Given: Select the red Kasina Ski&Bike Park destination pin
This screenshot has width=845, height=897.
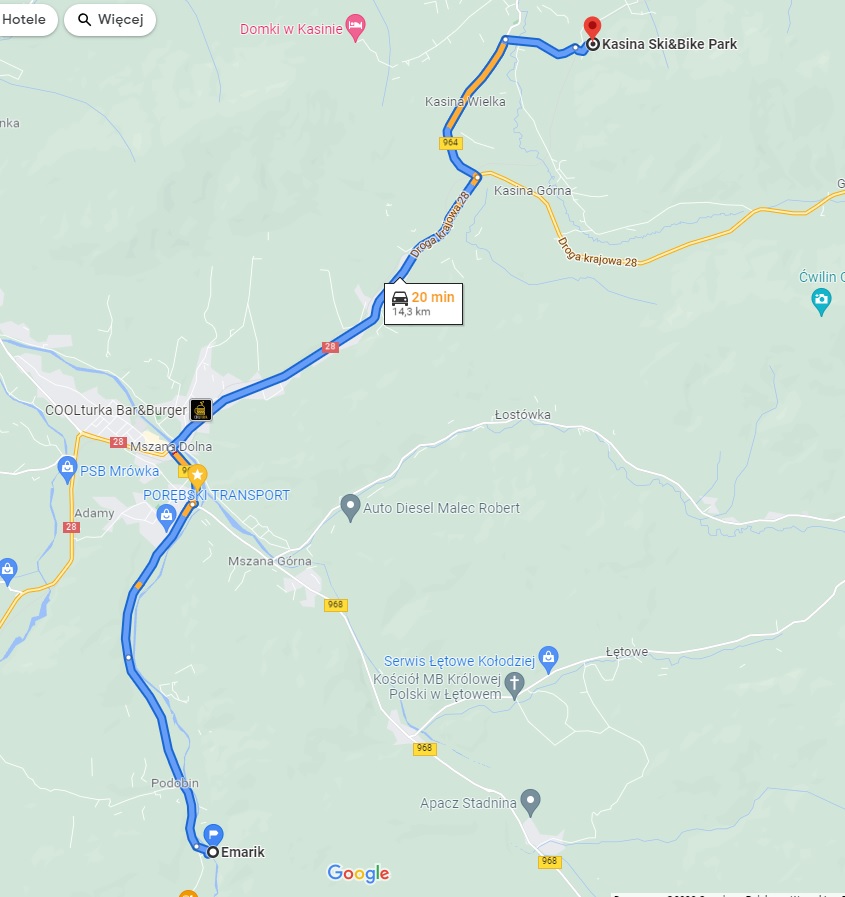Looking at the screenshot, I should tap(592, 27).
